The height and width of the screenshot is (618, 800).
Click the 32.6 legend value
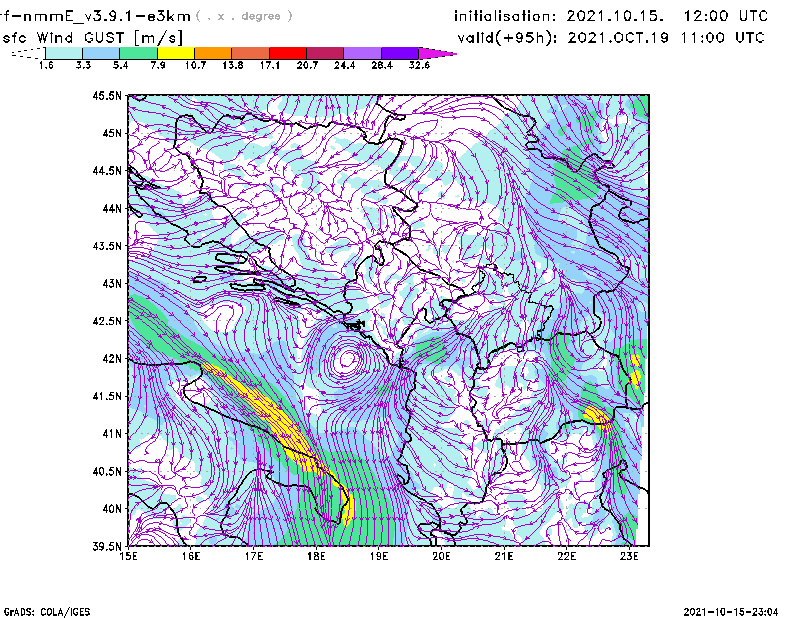click(x=419, y=65)
